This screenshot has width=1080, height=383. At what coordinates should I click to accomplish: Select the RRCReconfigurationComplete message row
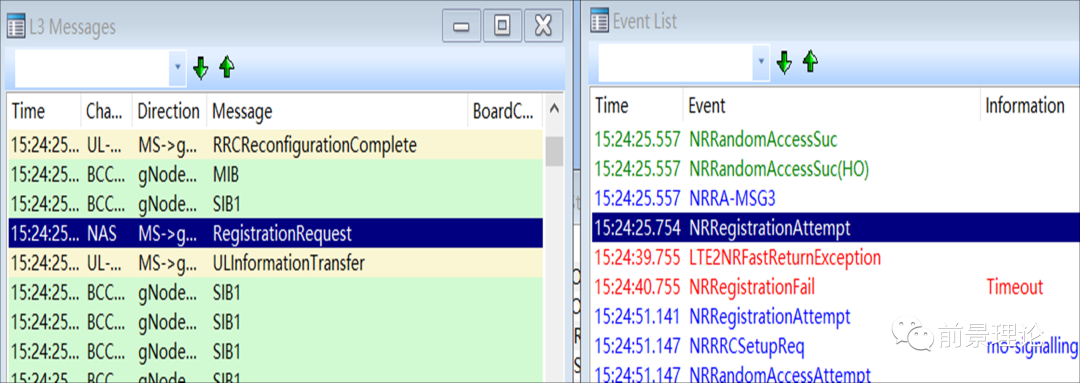point(276,145)
